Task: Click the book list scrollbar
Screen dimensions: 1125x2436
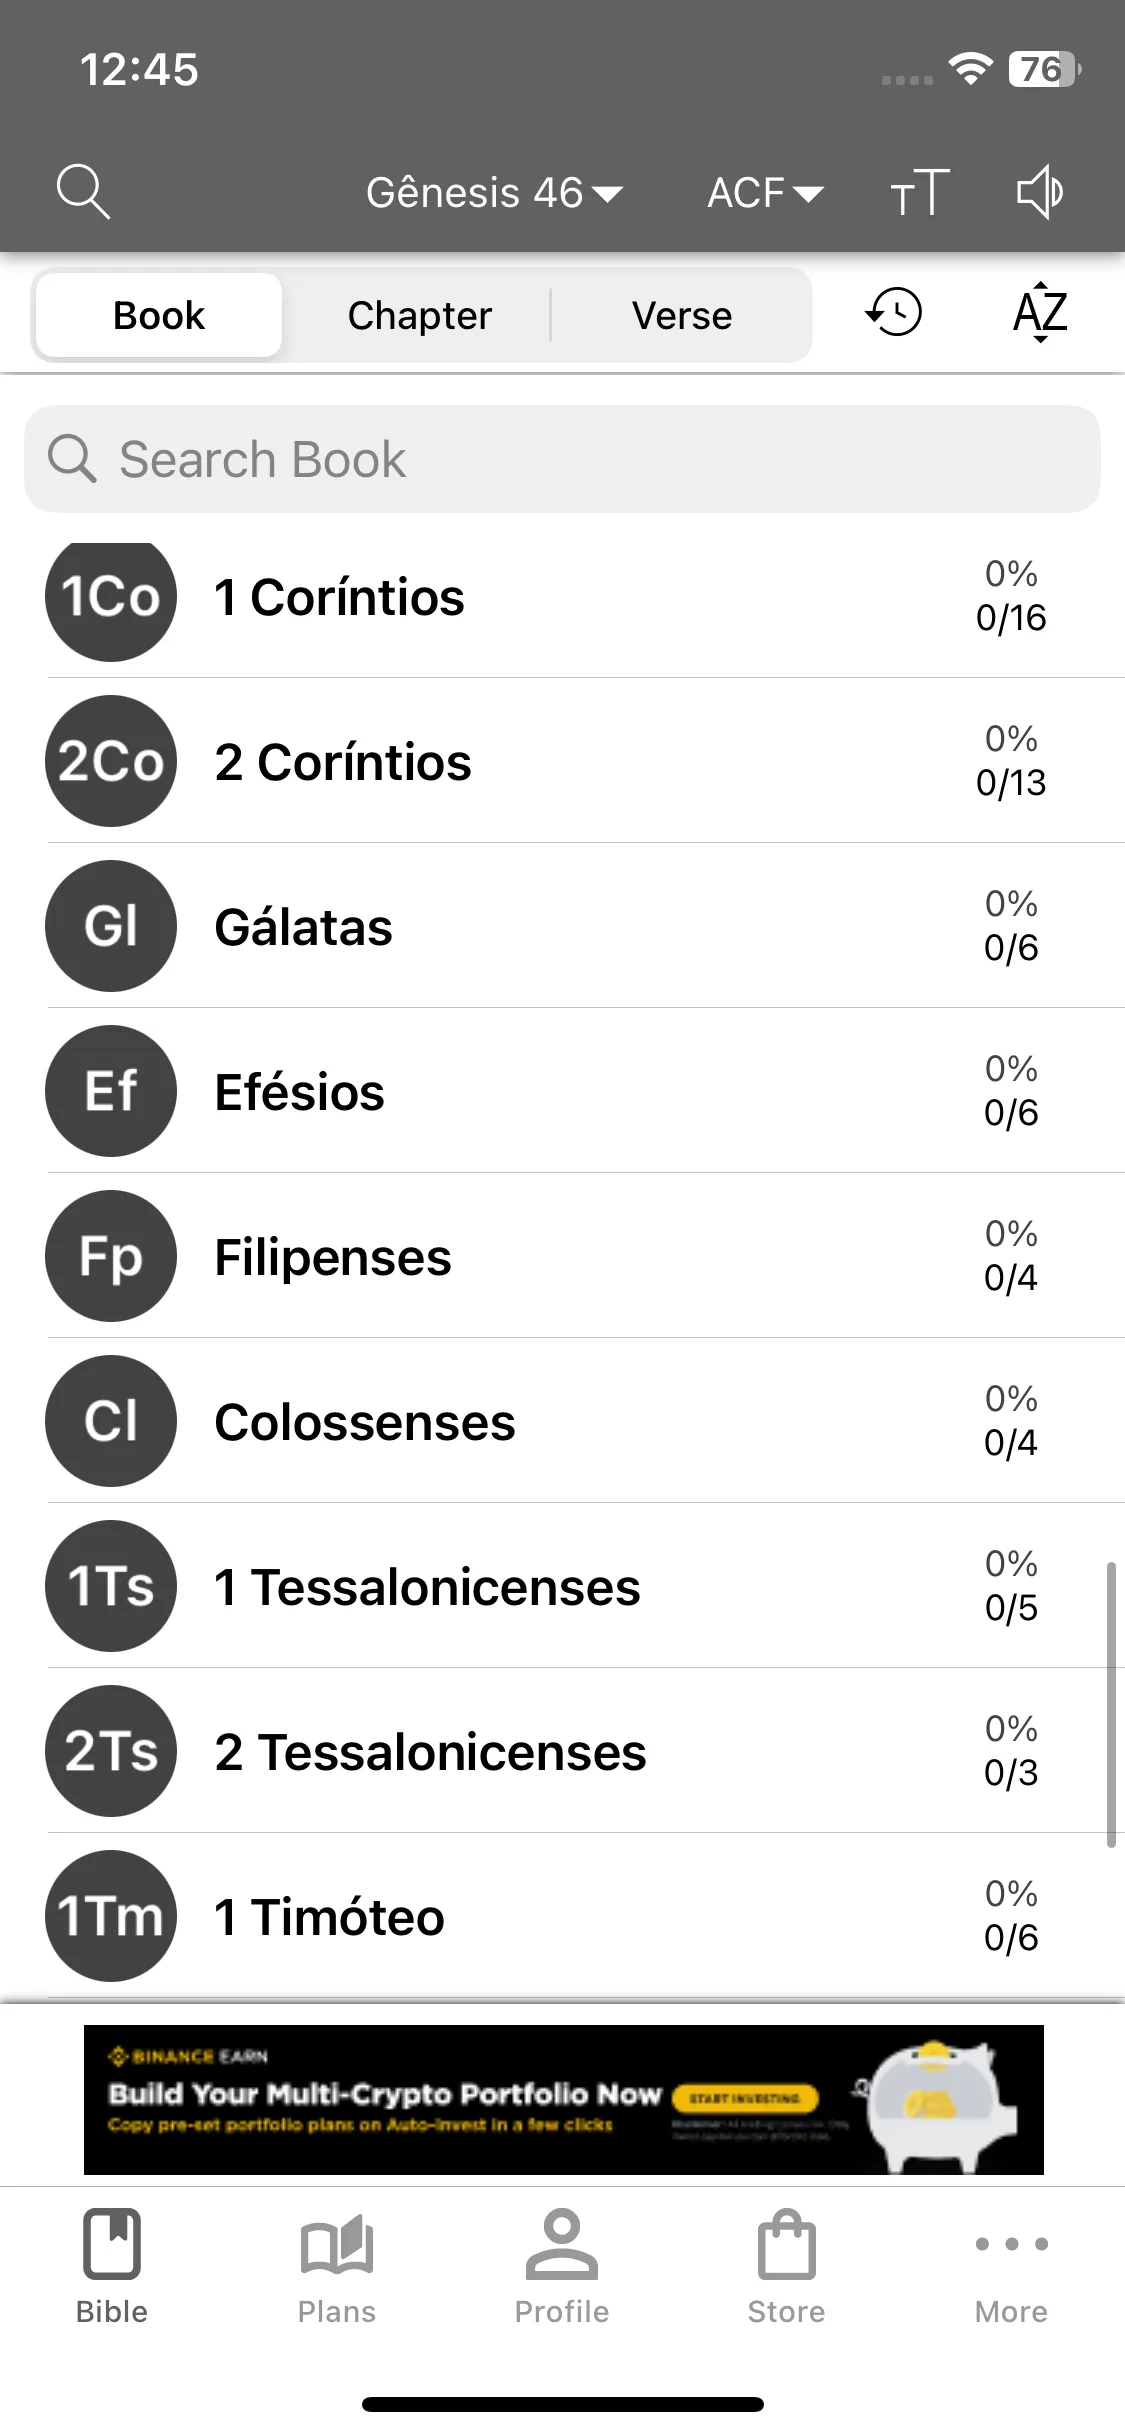Action: click(x=1111, y=1704)
